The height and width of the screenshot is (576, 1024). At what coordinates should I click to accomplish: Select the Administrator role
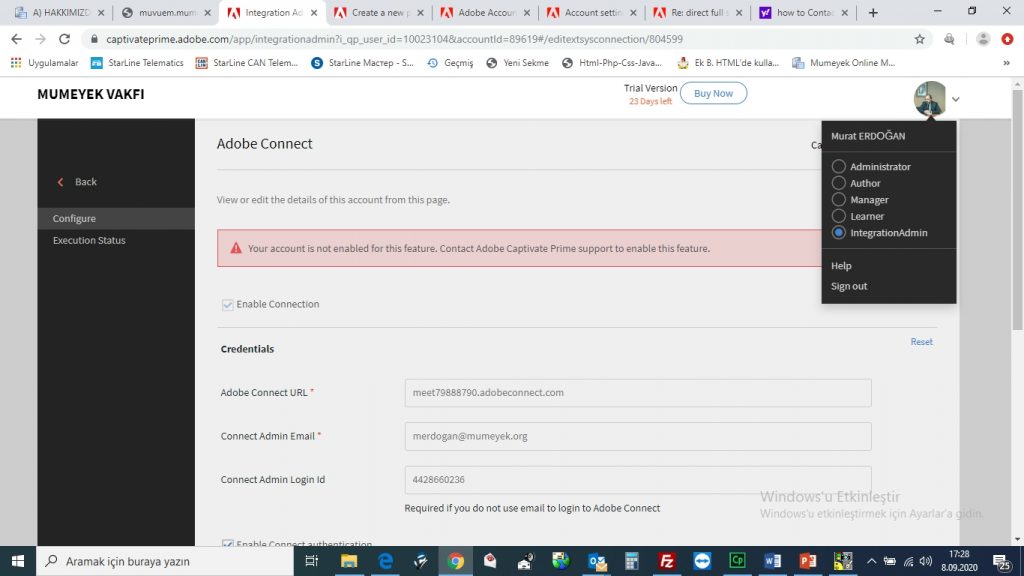click(x=838, y=166)
